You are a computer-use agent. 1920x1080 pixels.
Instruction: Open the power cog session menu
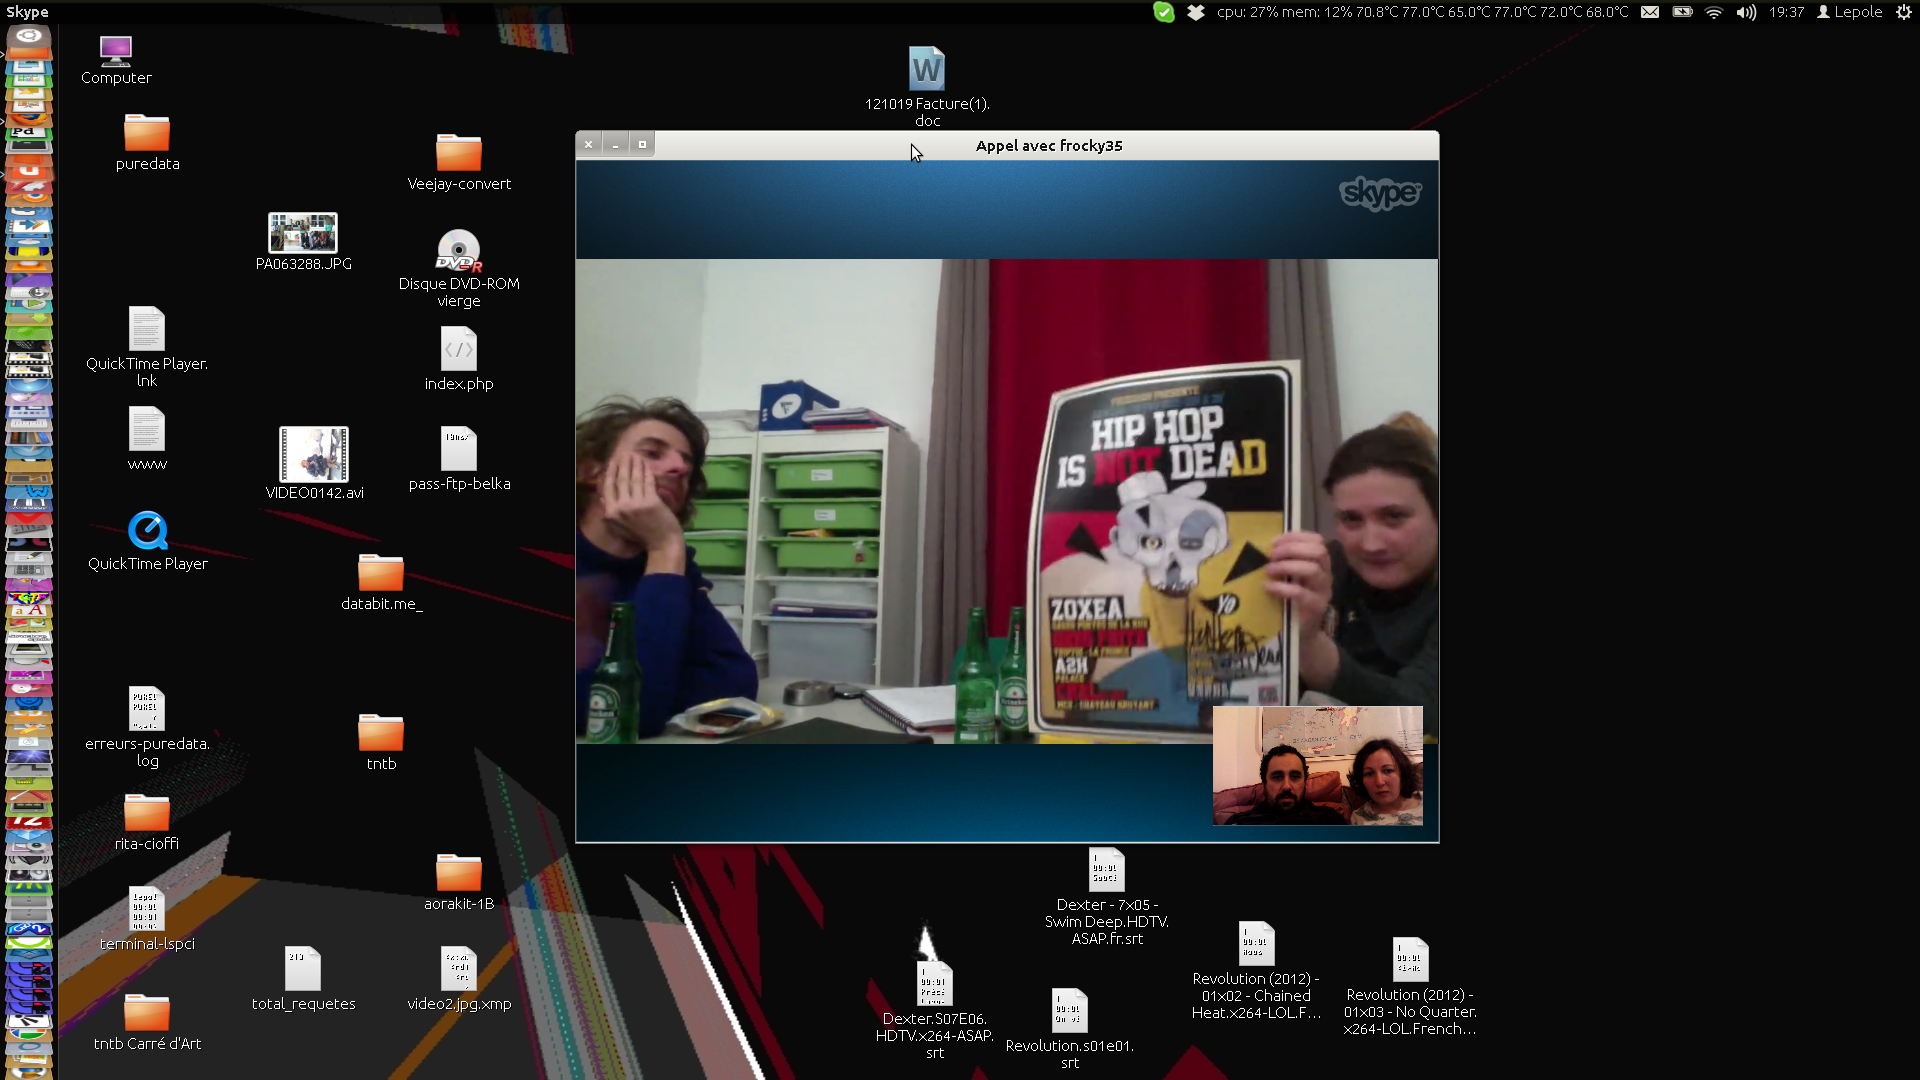pyautogui.click(x=1904, y=12)
